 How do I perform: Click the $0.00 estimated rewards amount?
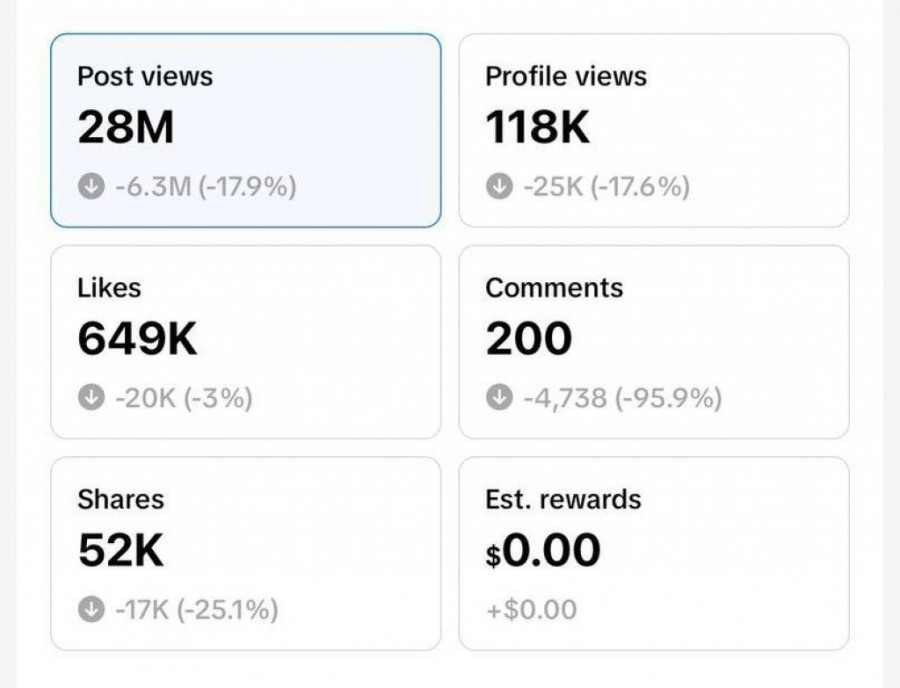click(543, 551)
